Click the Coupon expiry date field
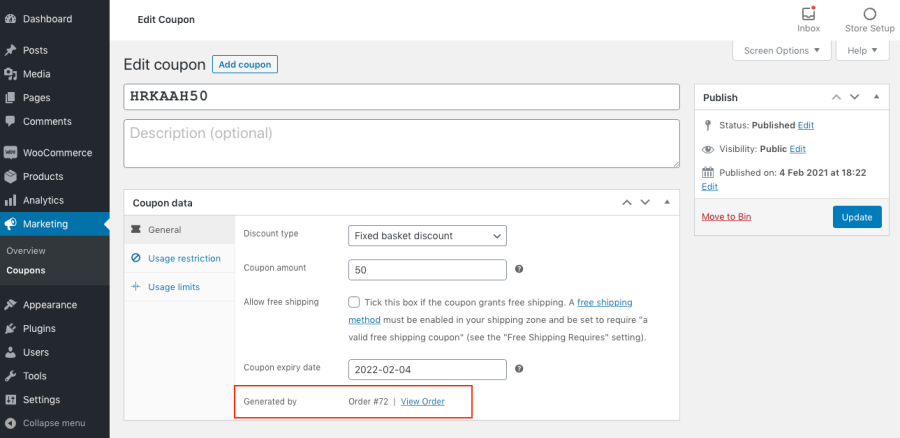The height and width of the screenshot is (438, 900). coord(427,369)
